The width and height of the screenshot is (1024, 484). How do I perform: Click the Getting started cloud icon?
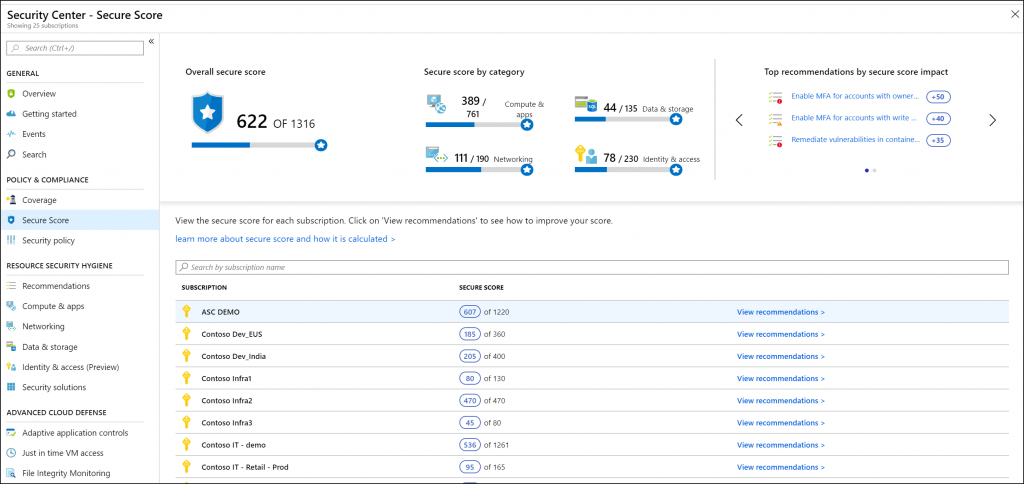click(x=10, y=114)
